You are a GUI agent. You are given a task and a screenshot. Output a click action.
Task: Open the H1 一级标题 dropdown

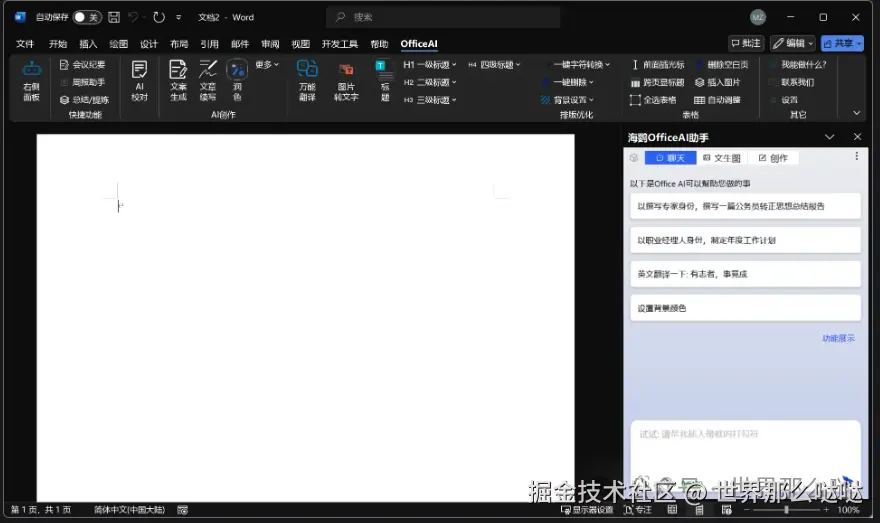(x=430, y=65)
